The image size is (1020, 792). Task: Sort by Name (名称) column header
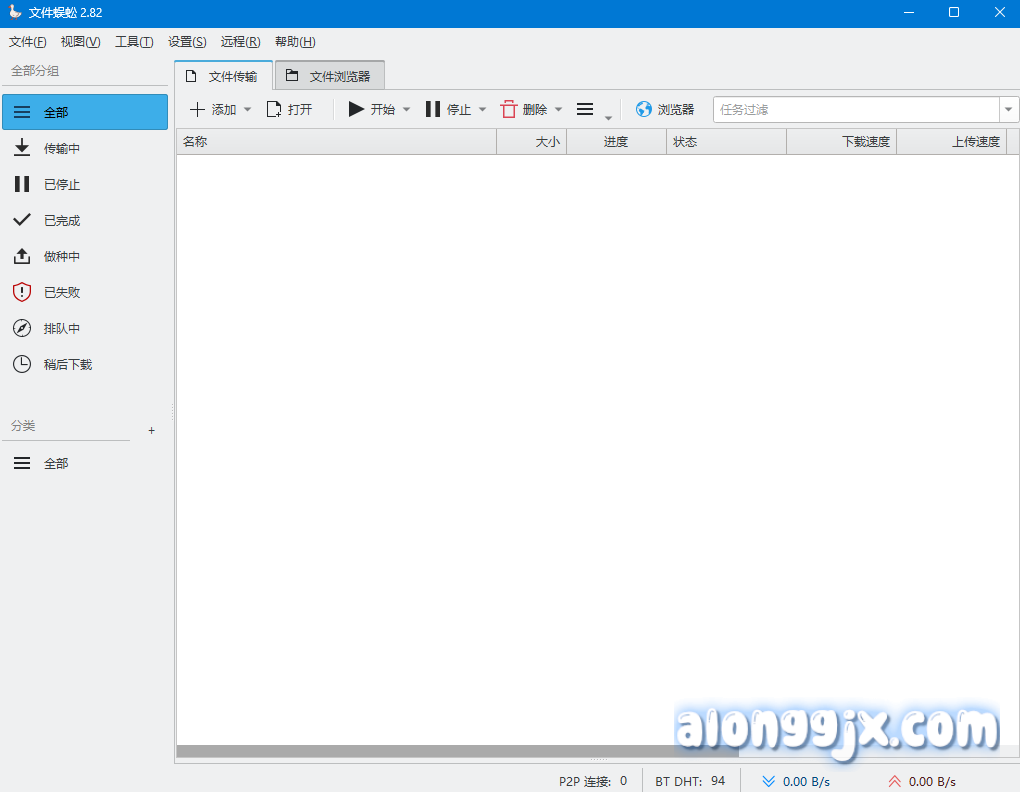point(336,142)
